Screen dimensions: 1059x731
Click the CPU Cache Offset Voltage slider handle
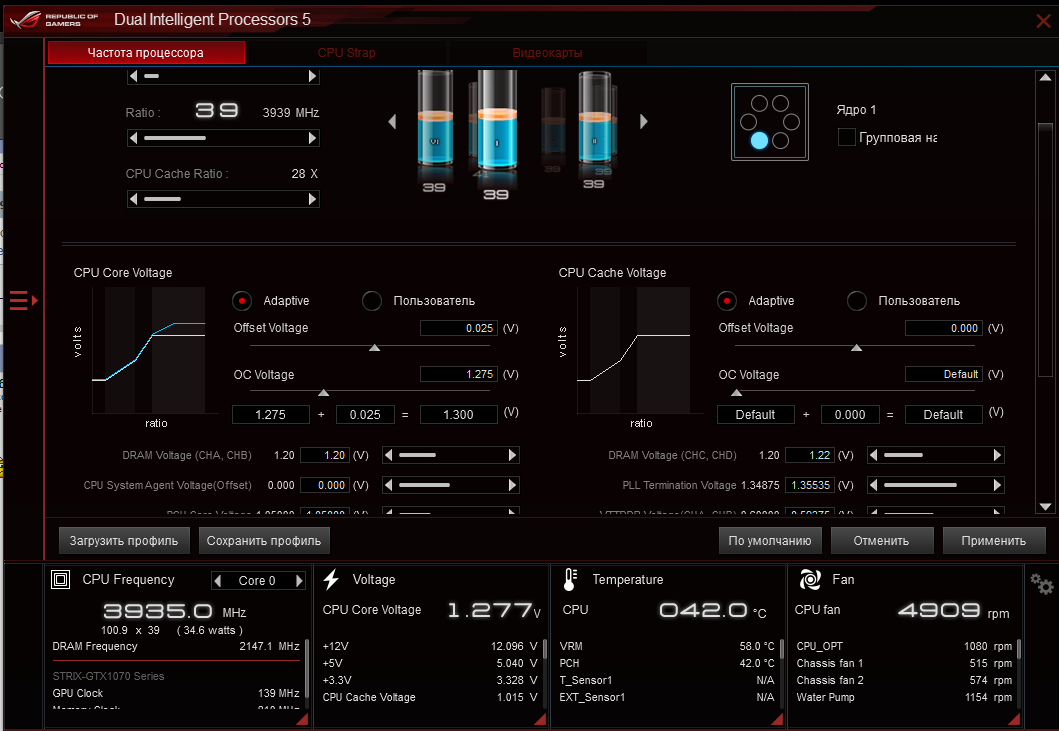[856, 348]
